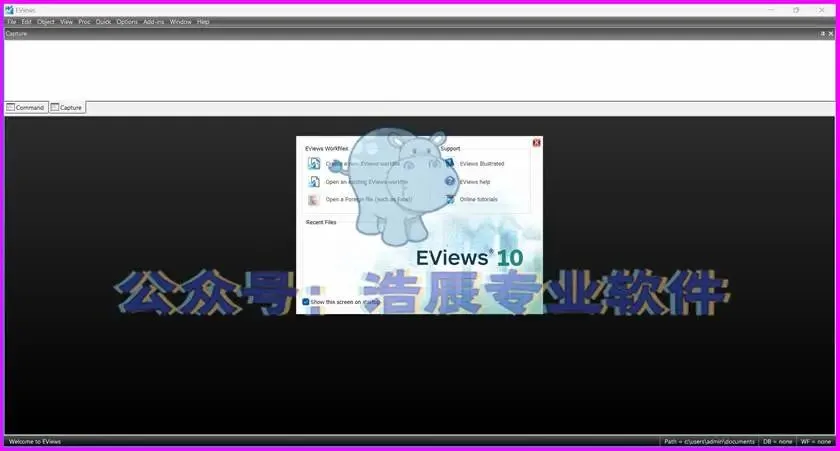Open the 'EViews Illustrated' support link
Screen dimensions: 840x451
pyautogui.click(x=482, y=164)
